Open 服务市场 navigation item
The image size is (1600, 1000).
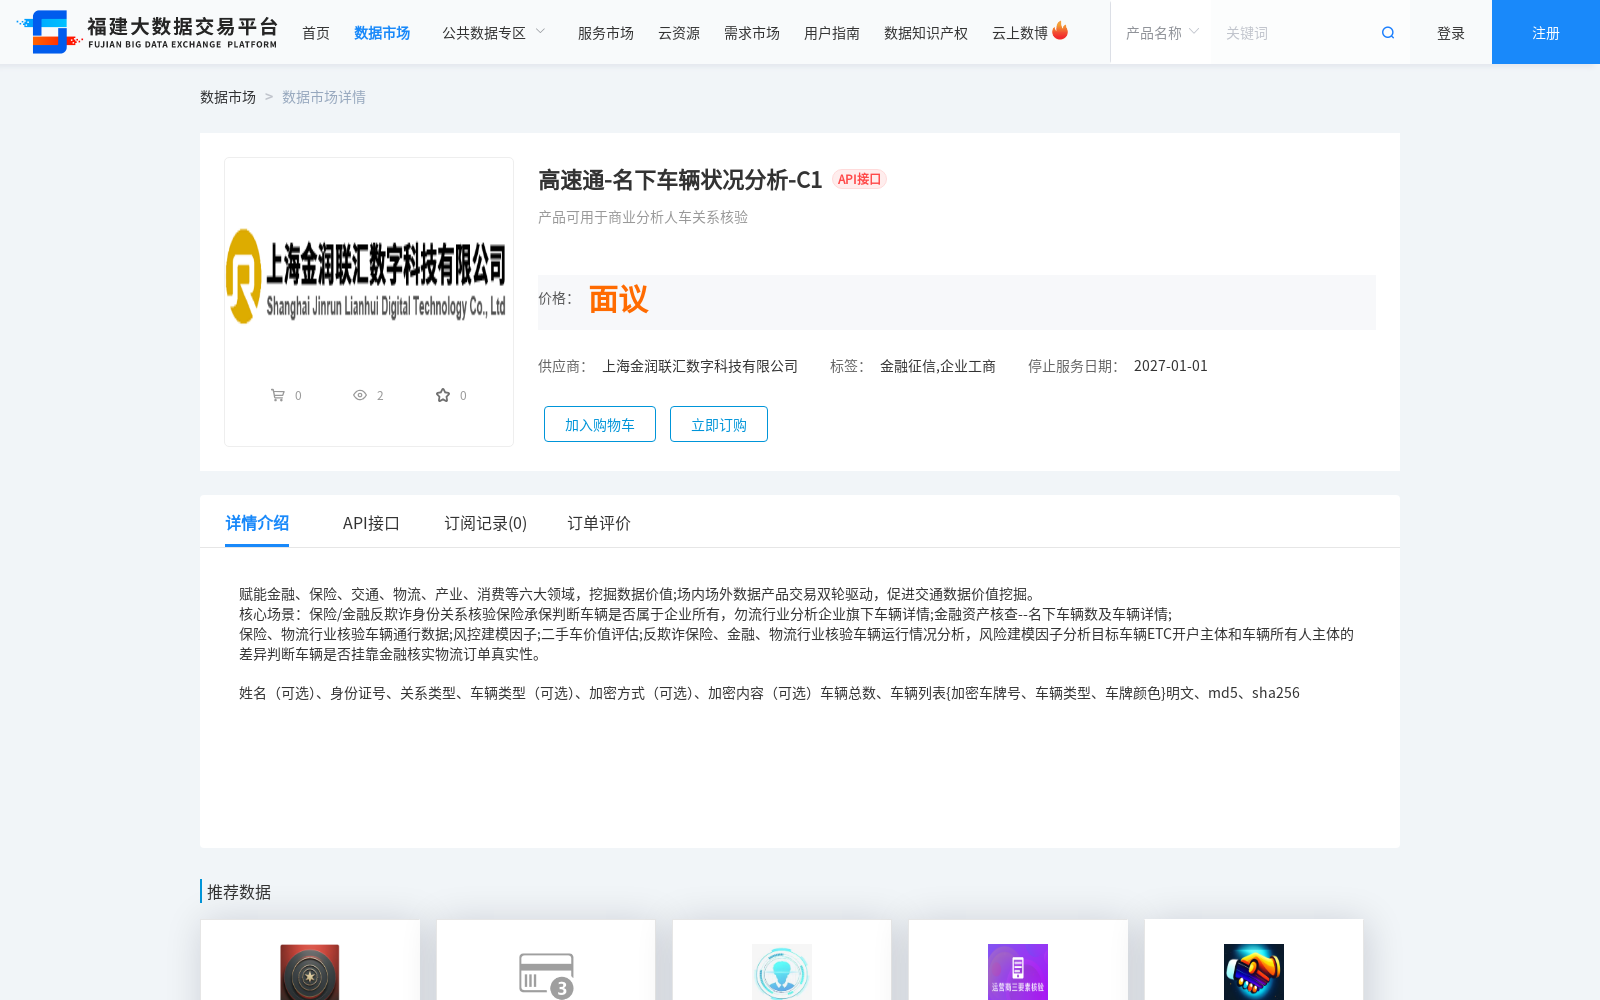pyautogui.click(x=606, y=33)
